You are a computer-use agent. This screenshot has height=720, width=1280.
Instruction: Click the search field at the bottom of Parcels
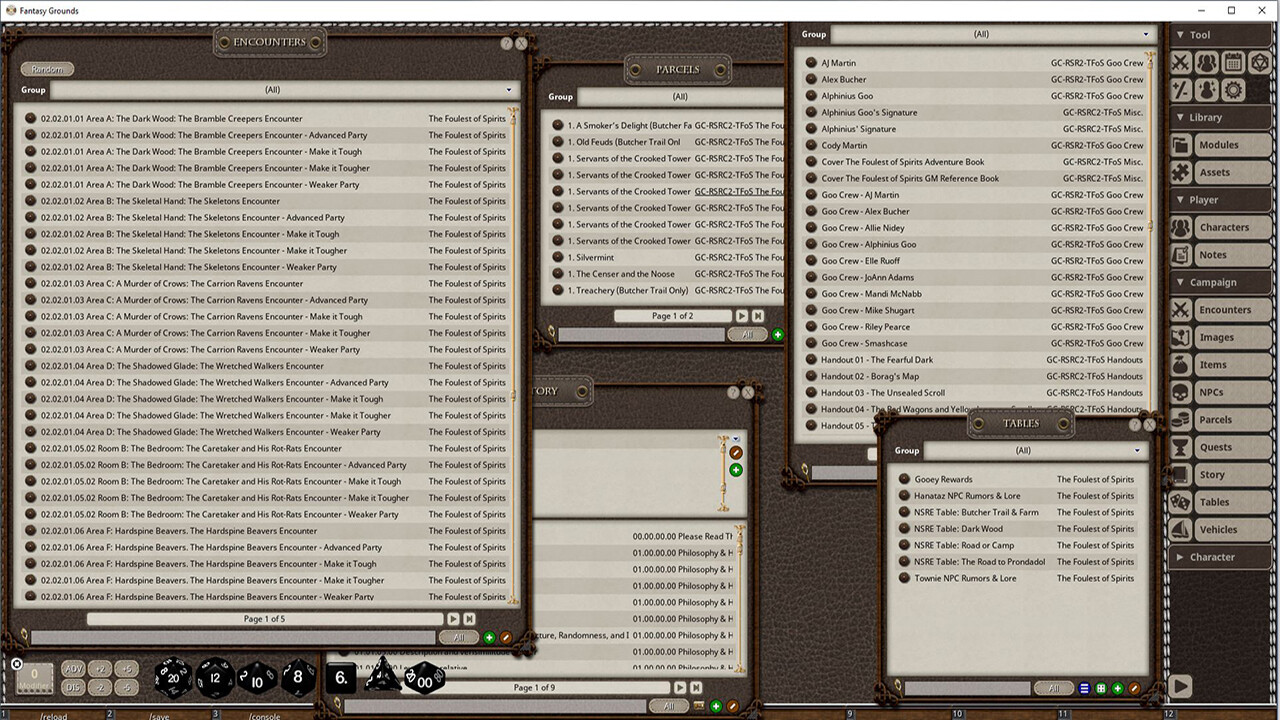tap(640, 332)
